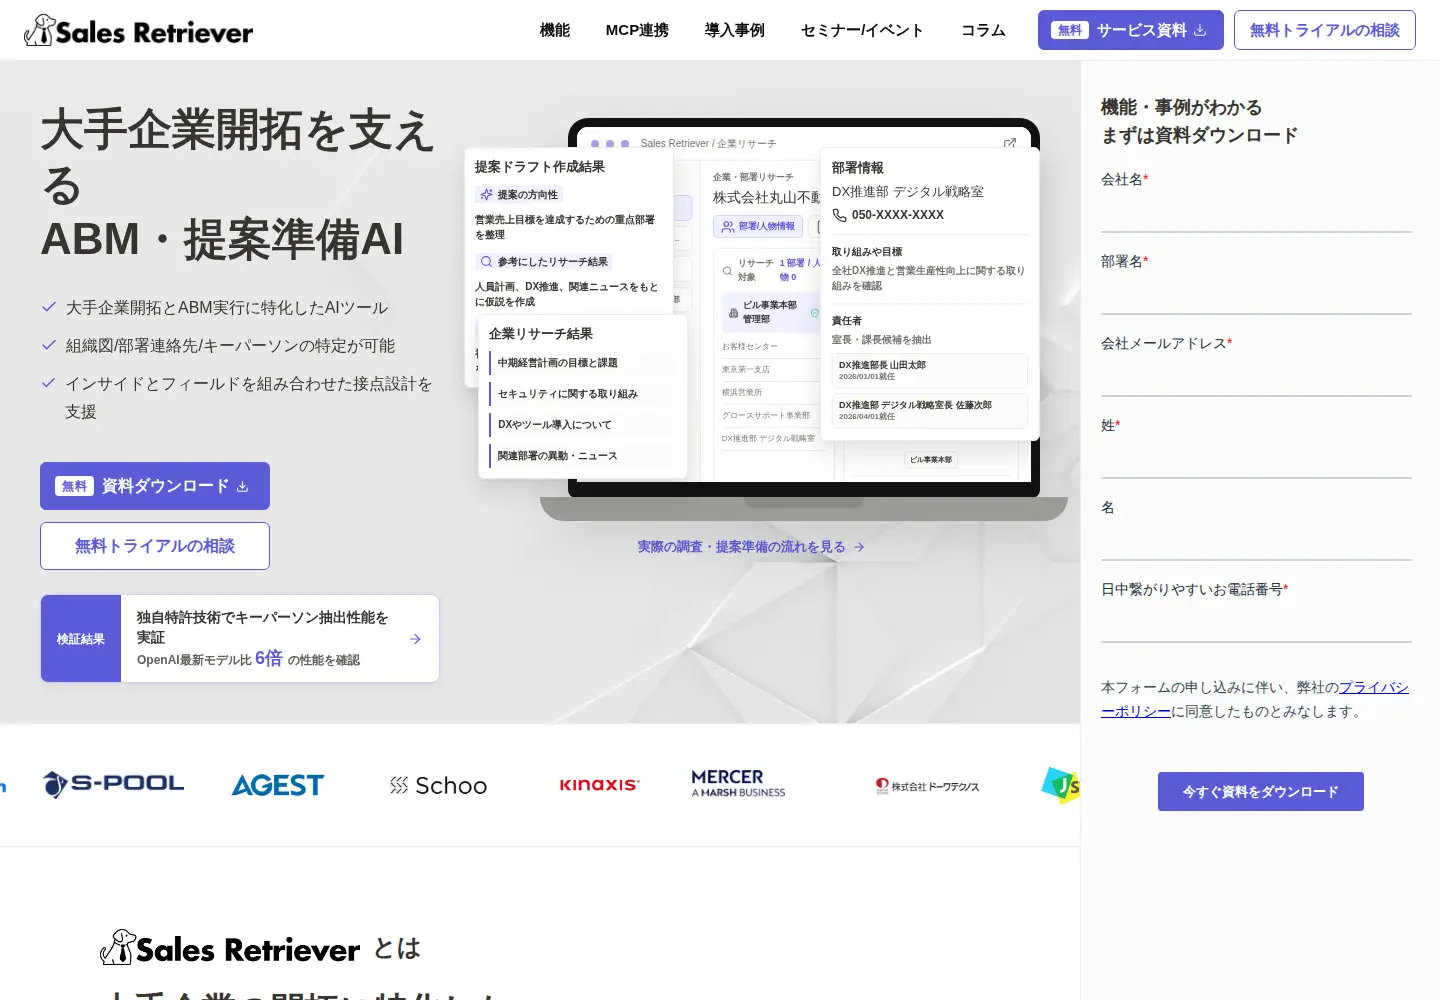Click the Sales Retriever とは section logo
The height and width of the screenshot is (1000, 1440).
point(230,948)
